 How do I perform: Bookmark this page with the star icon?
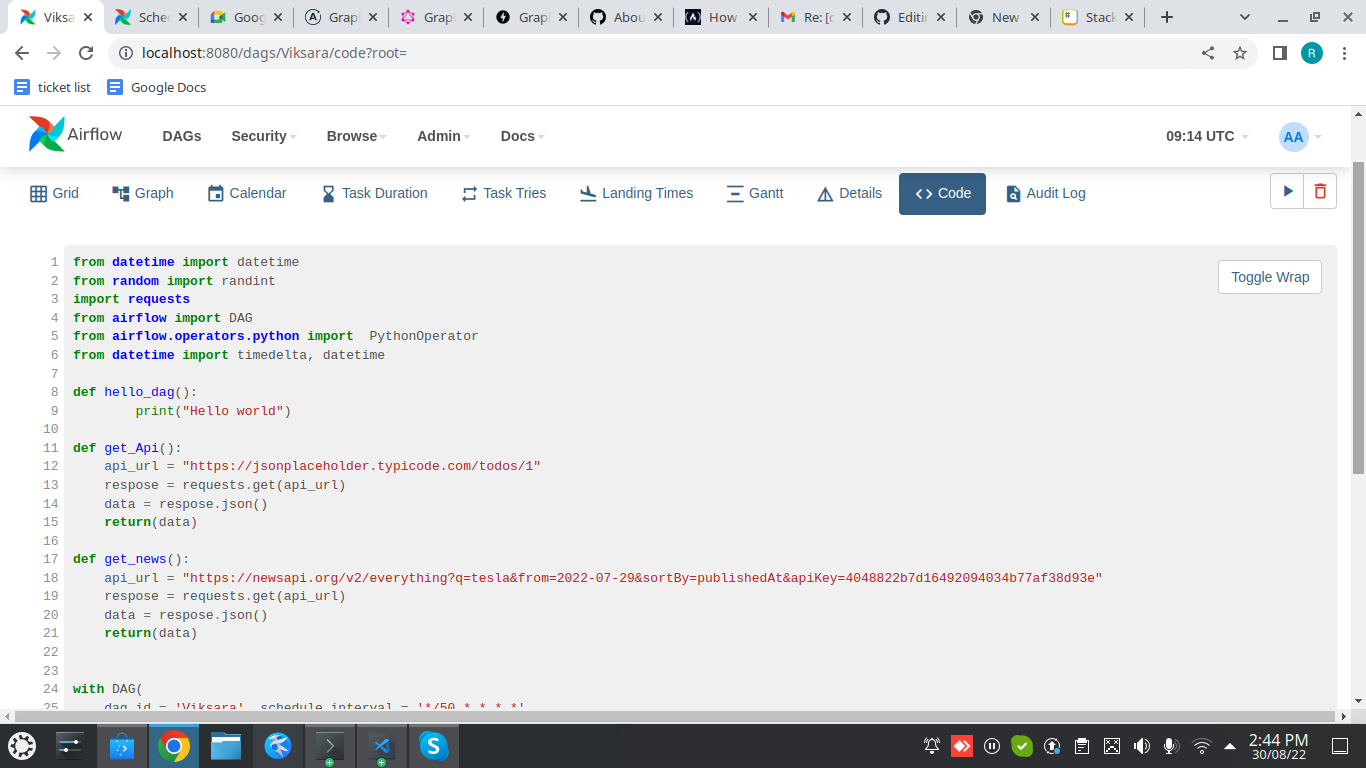coord(1240,53)
